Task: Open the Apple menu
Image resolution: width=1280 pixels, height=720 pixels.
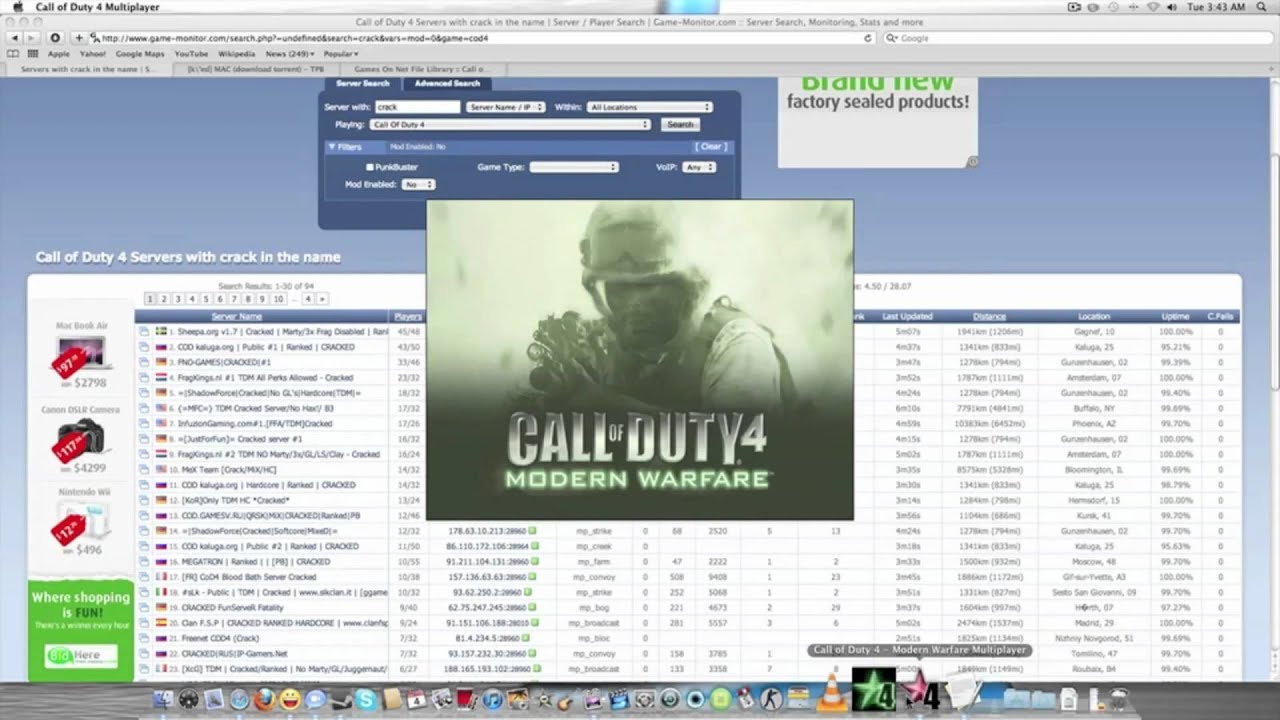Action: coord(16,7)
